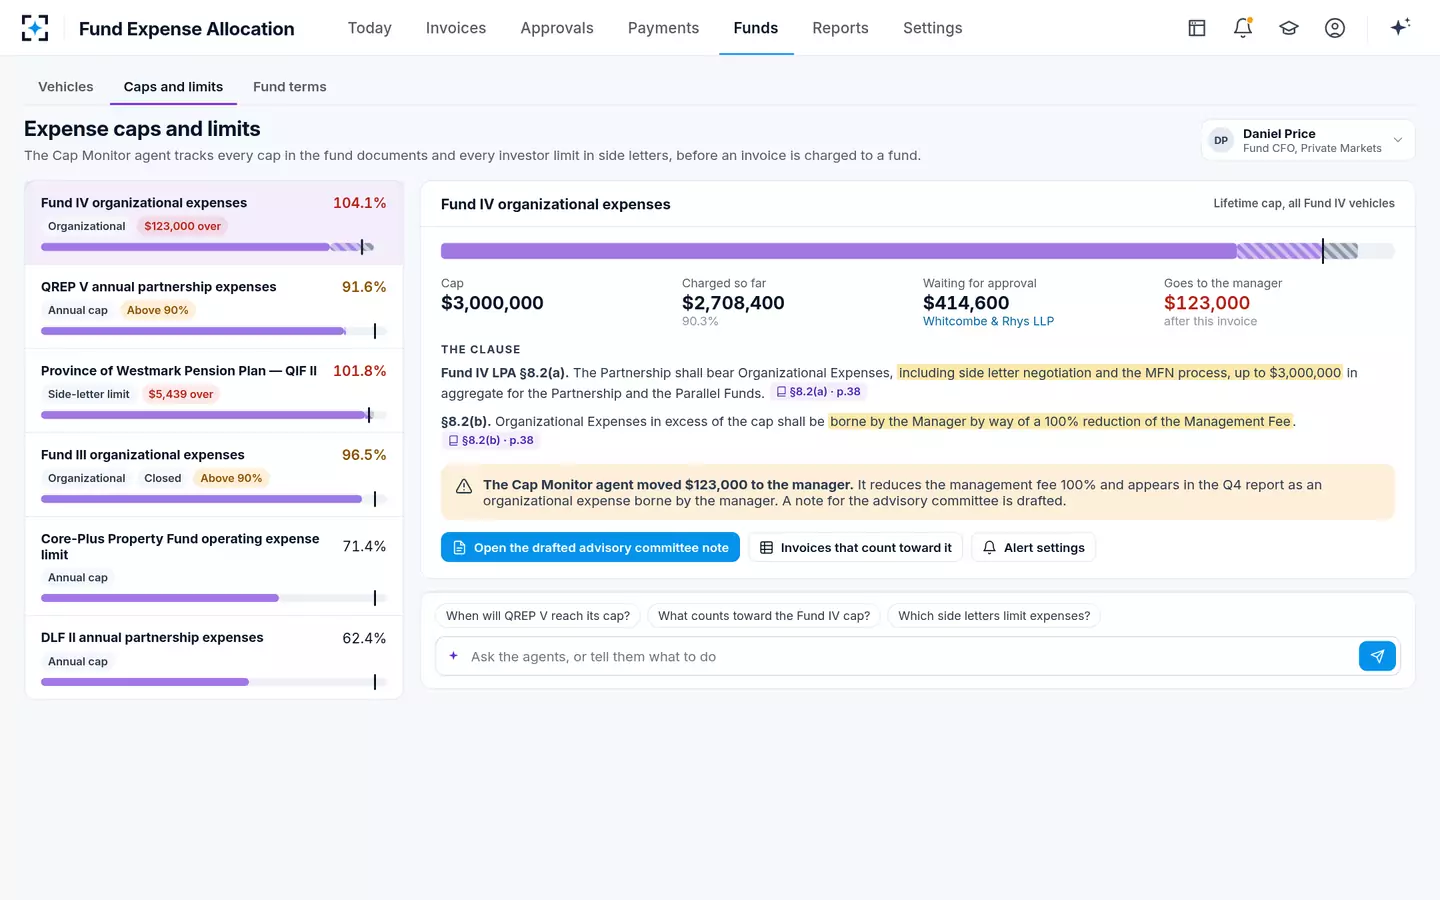Open Alert settings
Screen dimensions: 1440x900
[1033, 547]
